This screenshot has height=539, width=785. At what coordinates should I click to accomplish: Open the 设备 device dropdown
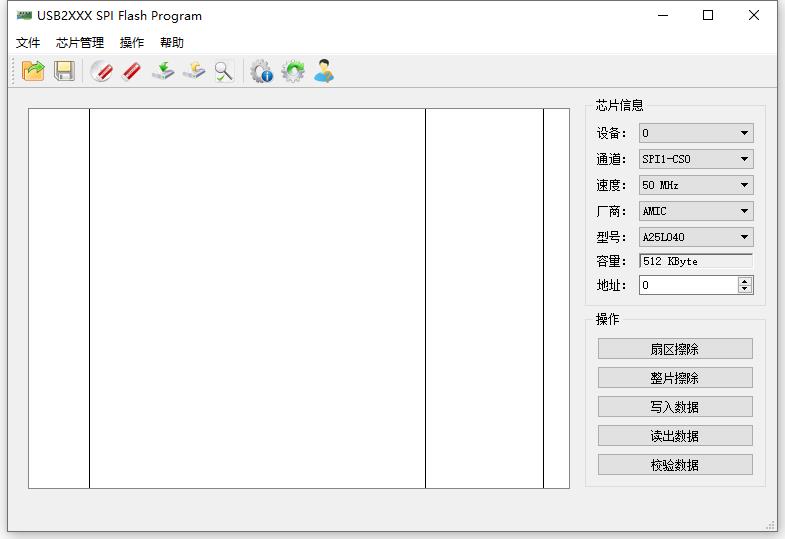(x=696, y=133)
